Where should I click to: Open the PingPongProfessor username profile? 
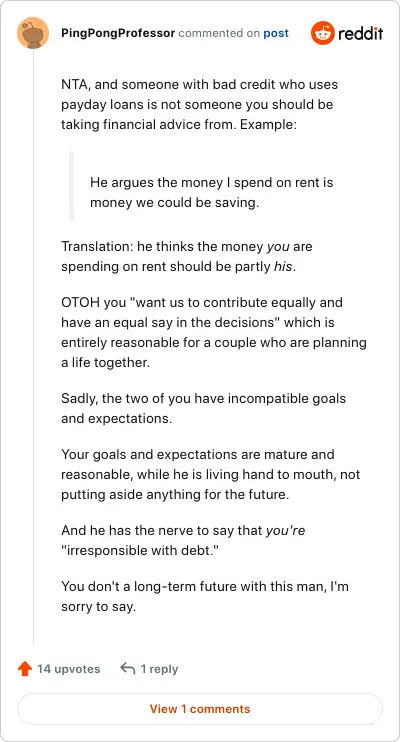[118, 34]
